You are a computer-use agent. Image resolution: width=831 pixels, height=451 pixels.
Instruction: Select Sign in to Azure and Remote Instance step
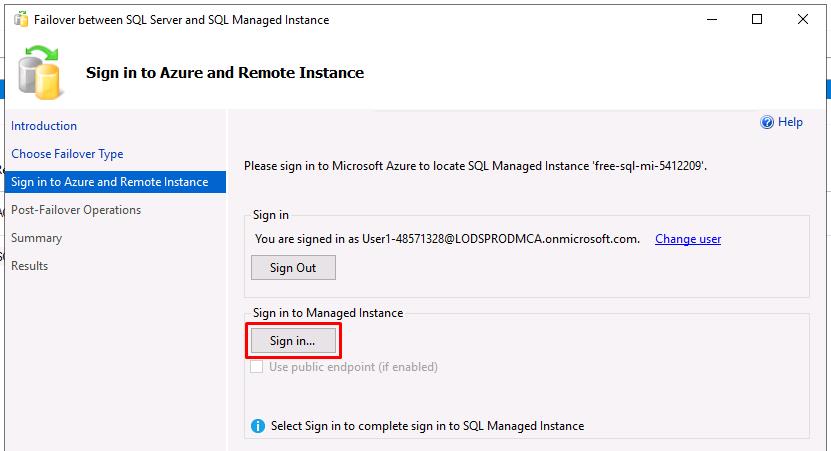coord(115,182)
